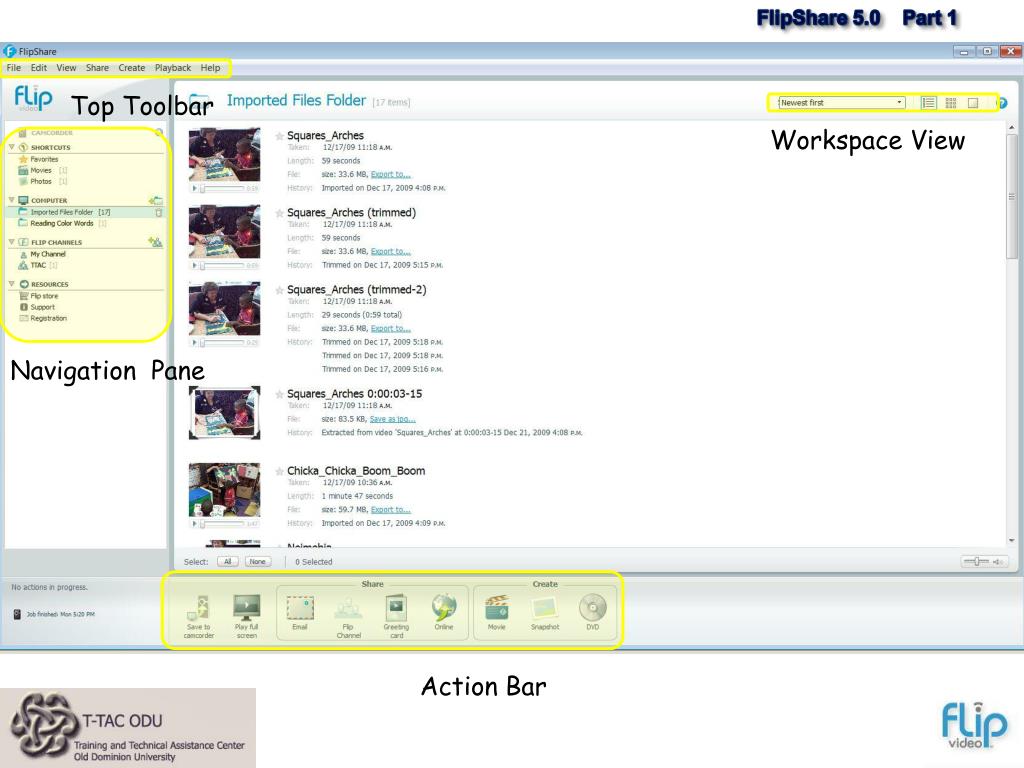The height and width of the screenshot is (768, 1024).
Task: Open Movies shortcut in navigation pane
Action: 40,170
